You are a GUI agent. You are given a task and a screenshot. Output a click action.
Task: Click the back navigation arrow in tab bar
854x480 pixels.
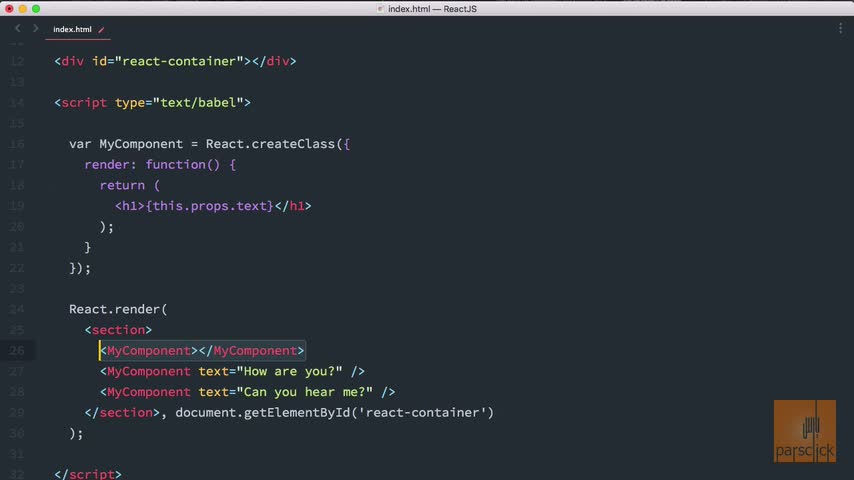[x=17, y=28]
